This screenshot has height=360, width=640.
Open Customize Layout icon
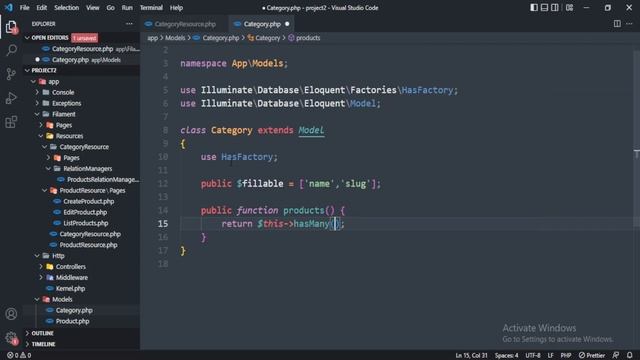click(569, 8)
